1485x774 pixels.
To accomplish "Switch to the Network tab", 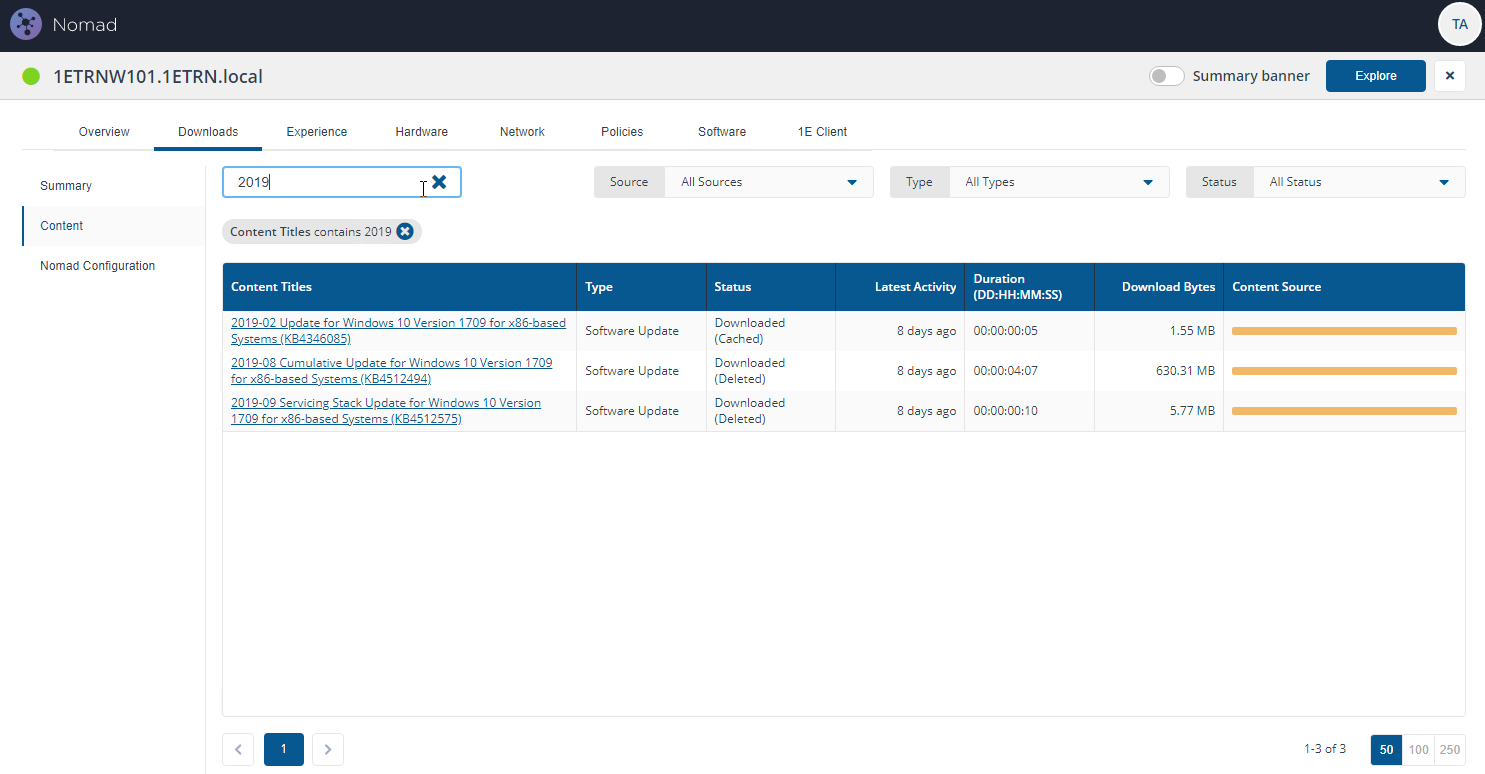I will coord(522,132).
